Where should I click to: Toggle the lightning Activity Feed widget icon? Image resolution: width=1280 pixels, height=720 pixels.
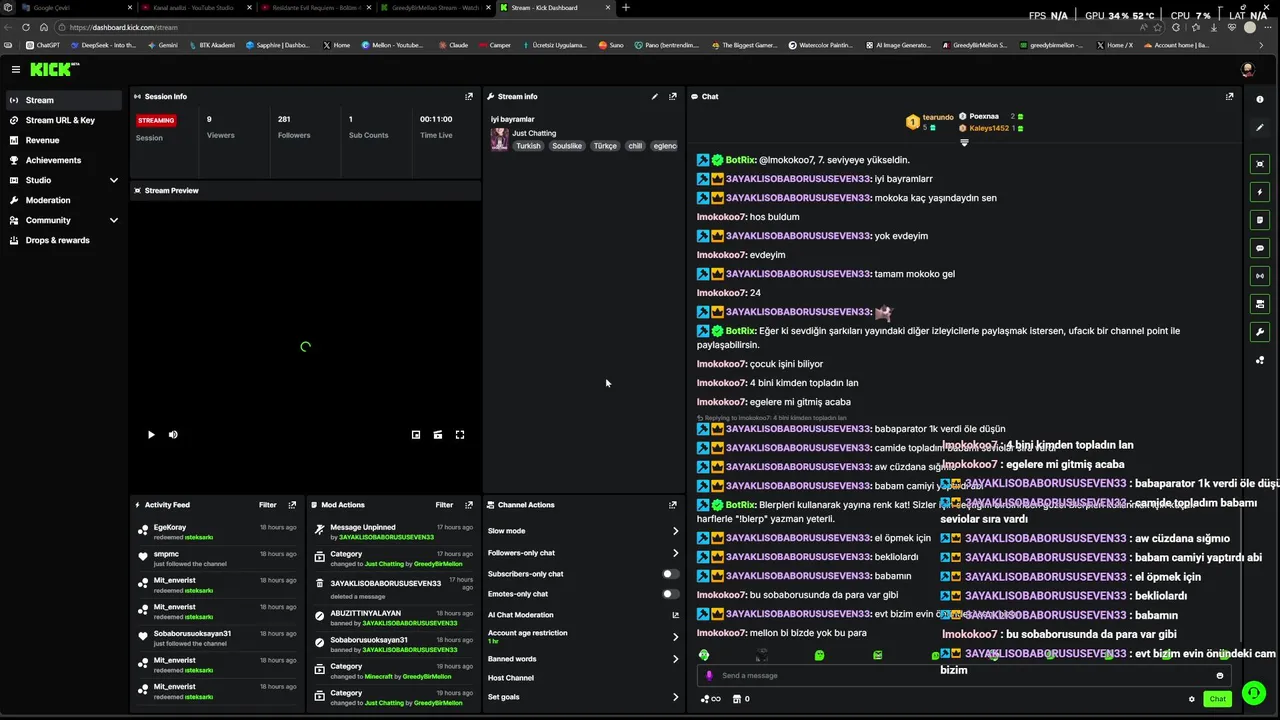click(x=1260, y=192)
